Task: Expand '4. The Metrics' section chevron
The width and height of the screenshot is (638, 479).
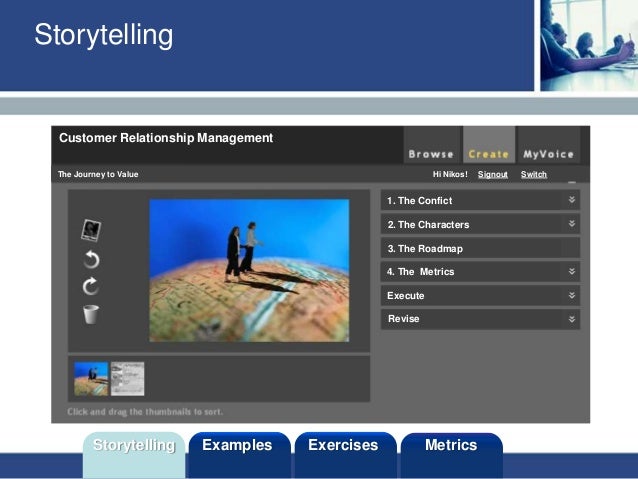Action: tap(571, 271)
